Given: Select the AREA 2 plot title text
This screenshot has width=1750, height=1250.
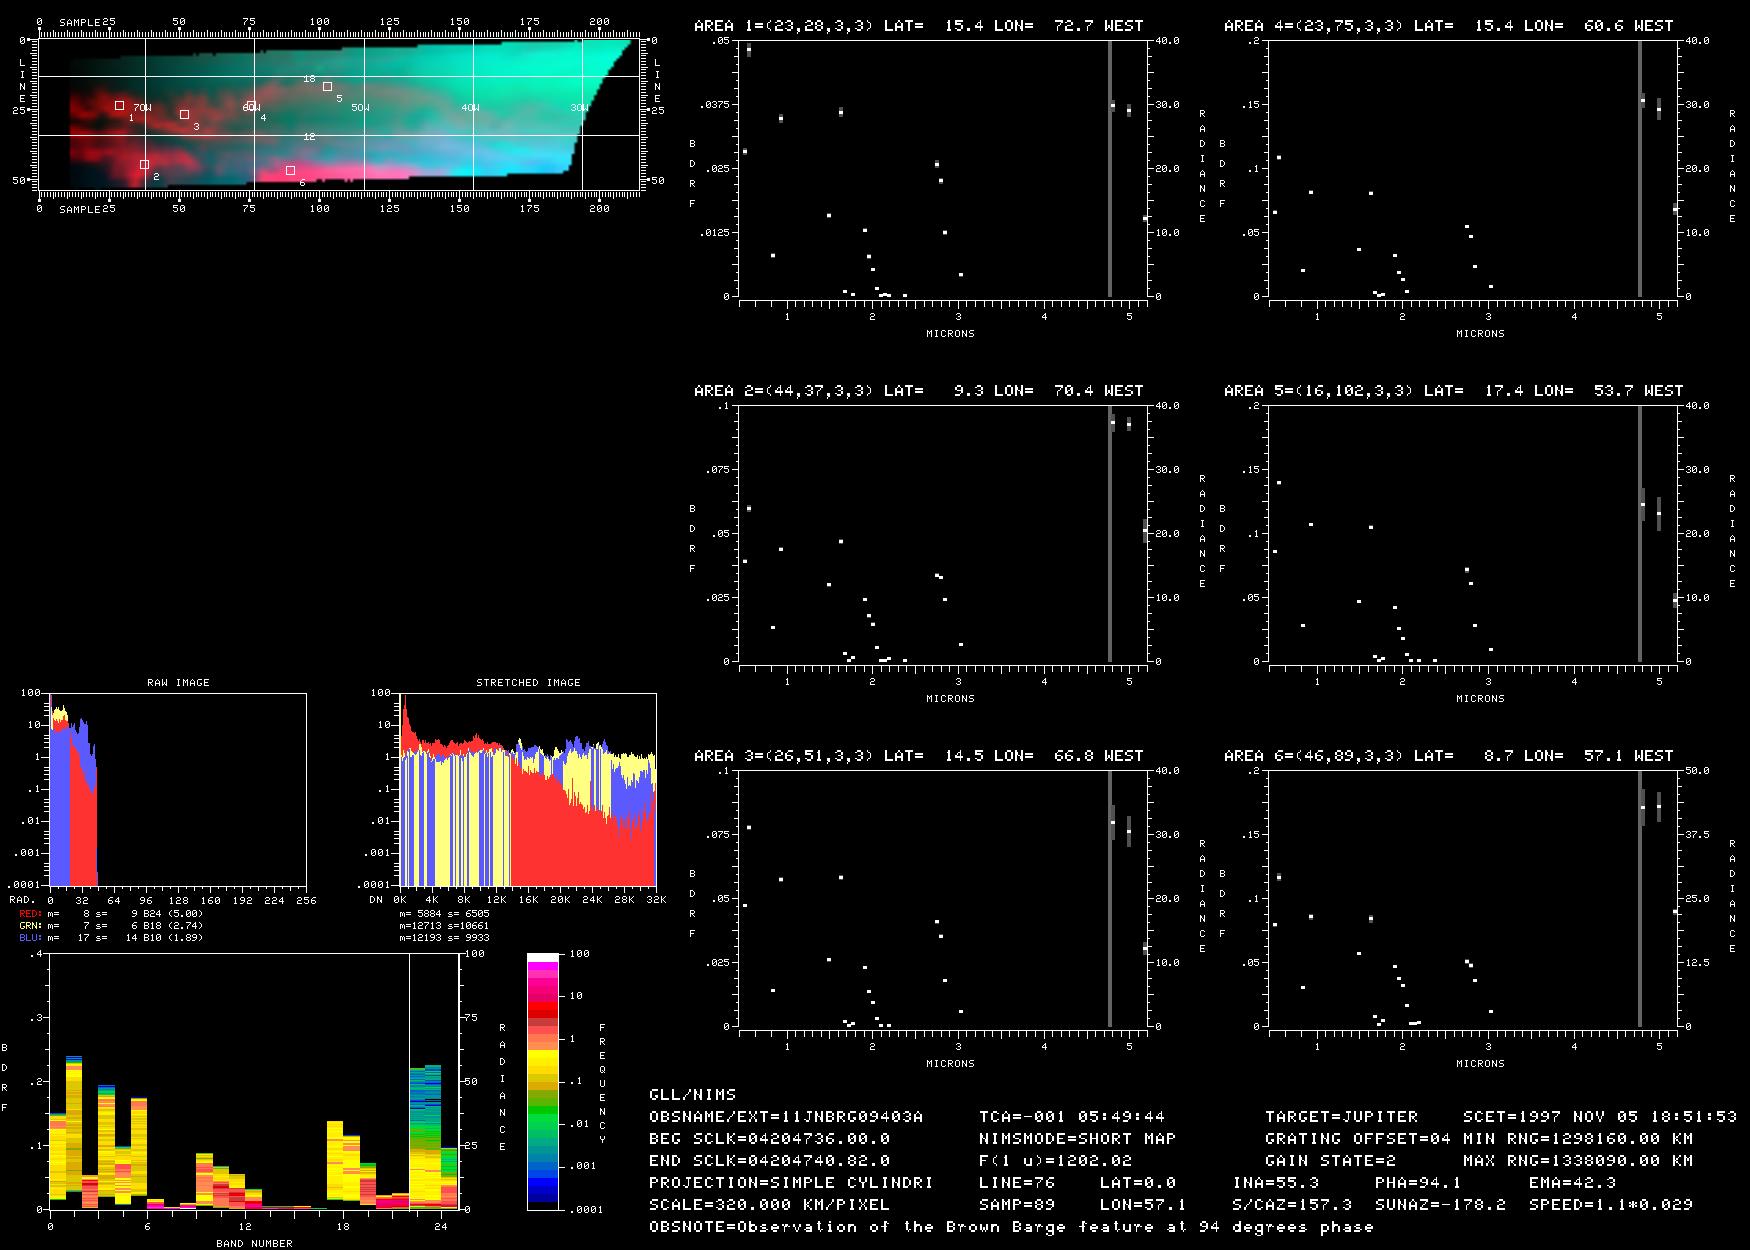Looking at the screenshot, I should point(918,391).
